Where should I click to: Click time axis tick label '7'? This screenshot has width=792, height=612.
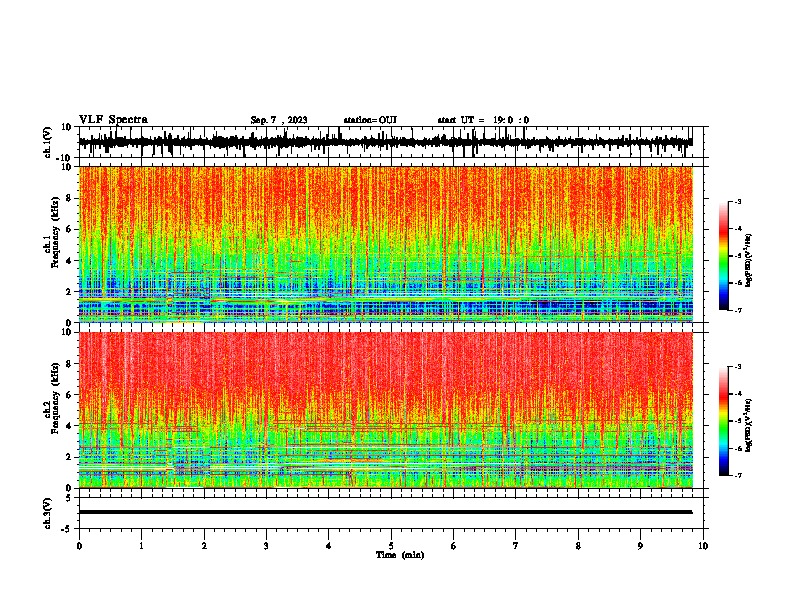516,546
